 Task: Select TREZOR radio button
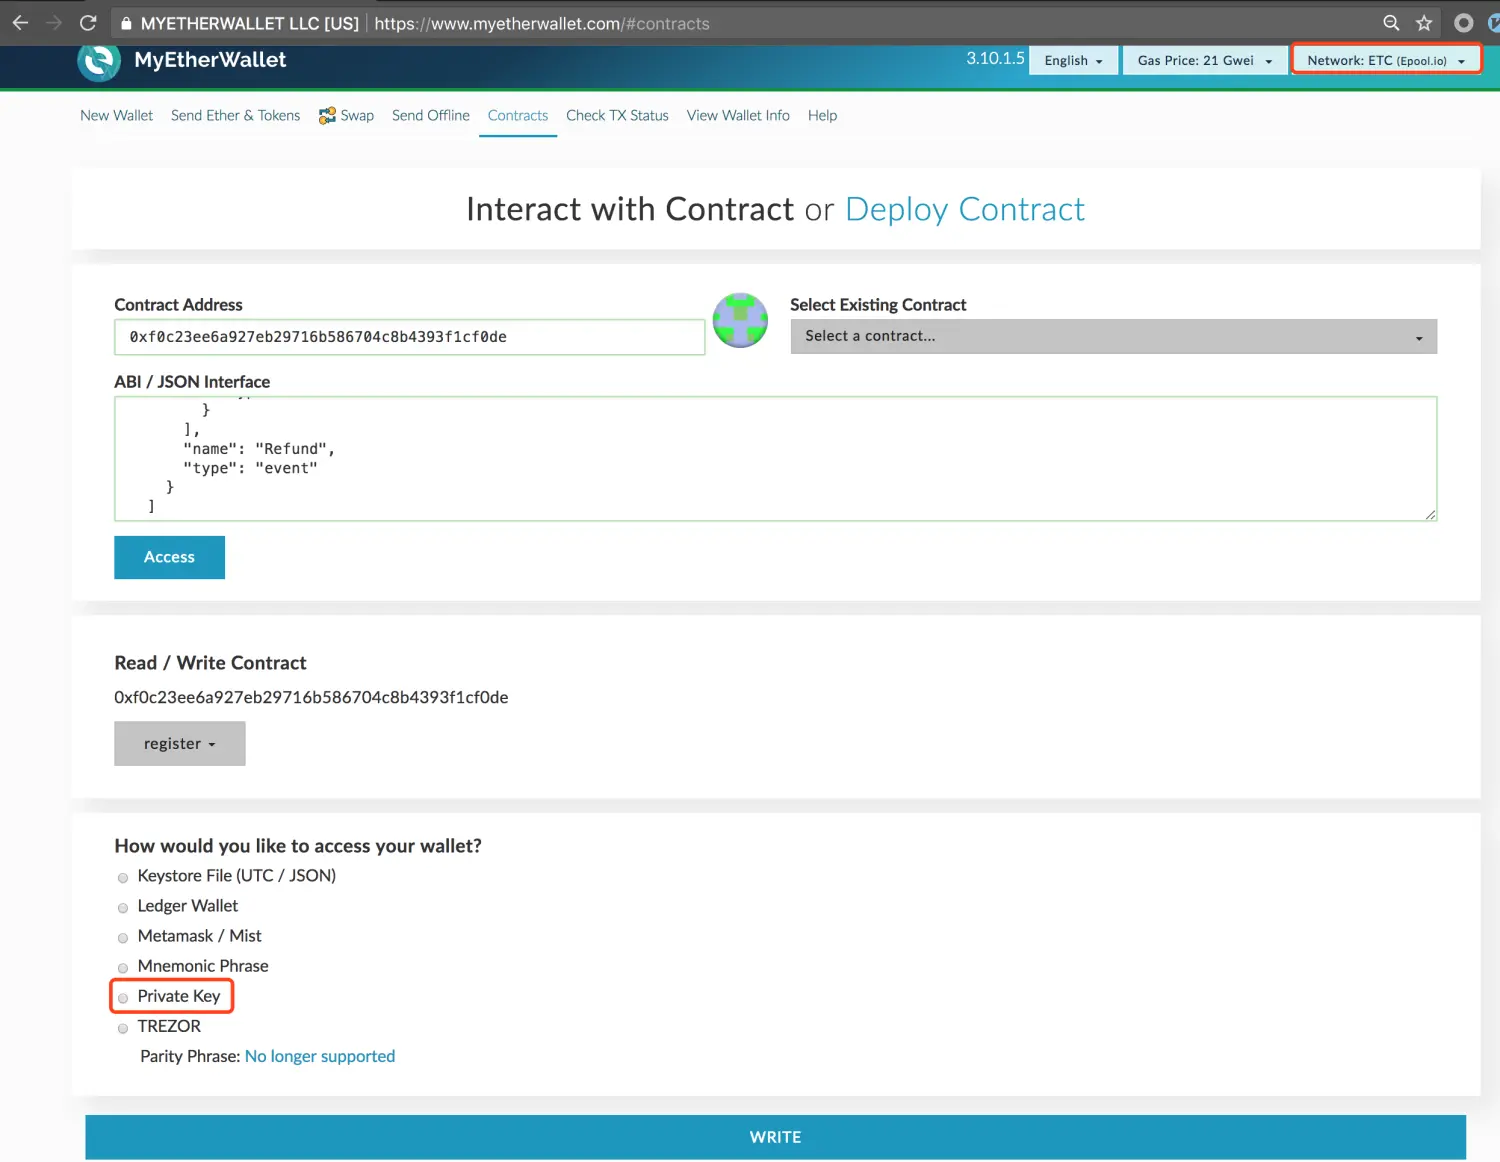click(123, 1027)
